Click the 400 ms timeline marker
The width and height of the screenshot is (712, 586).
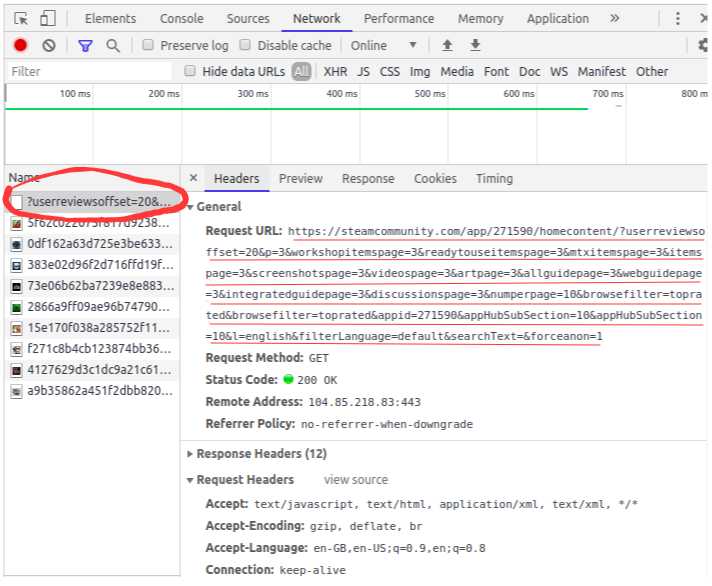(341, 94)
